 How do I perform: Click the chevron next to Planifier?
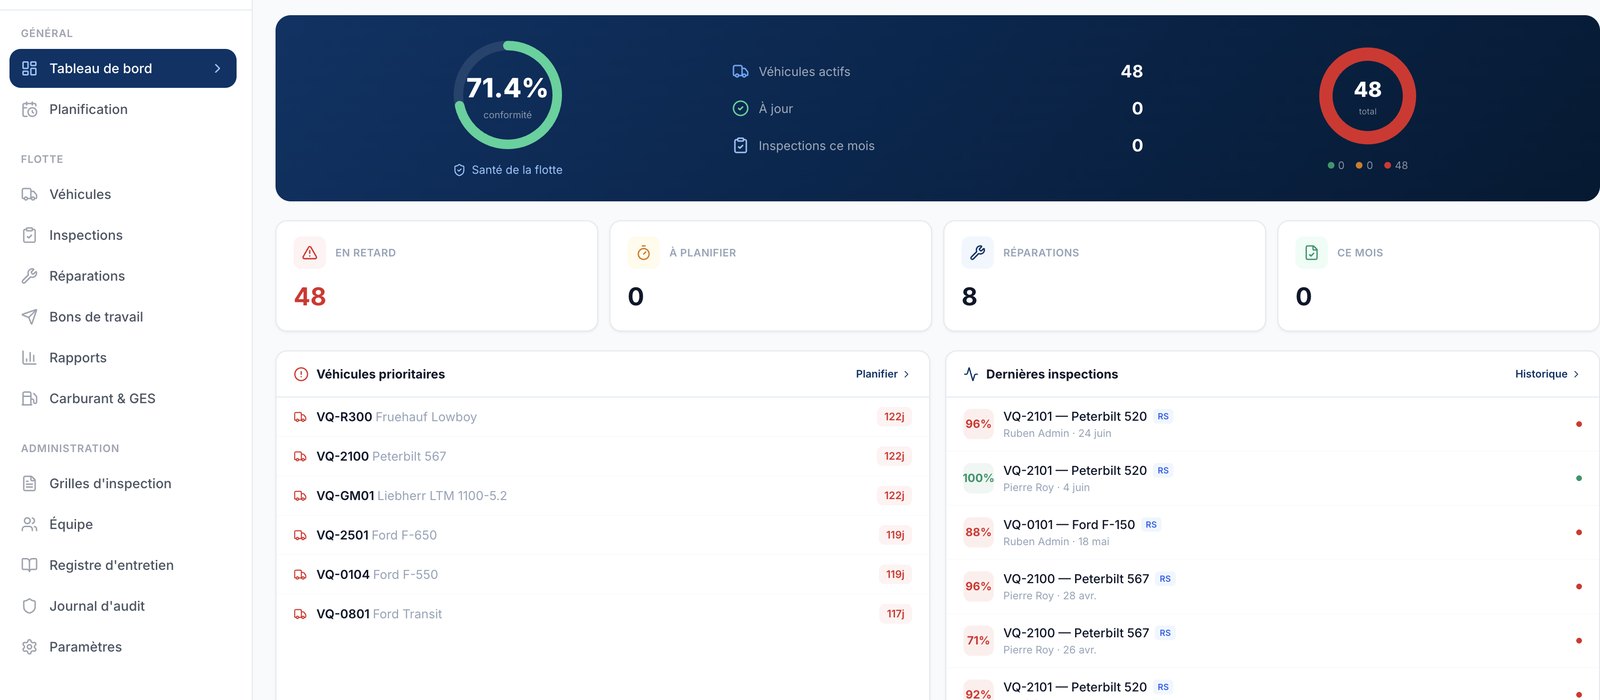906,374
